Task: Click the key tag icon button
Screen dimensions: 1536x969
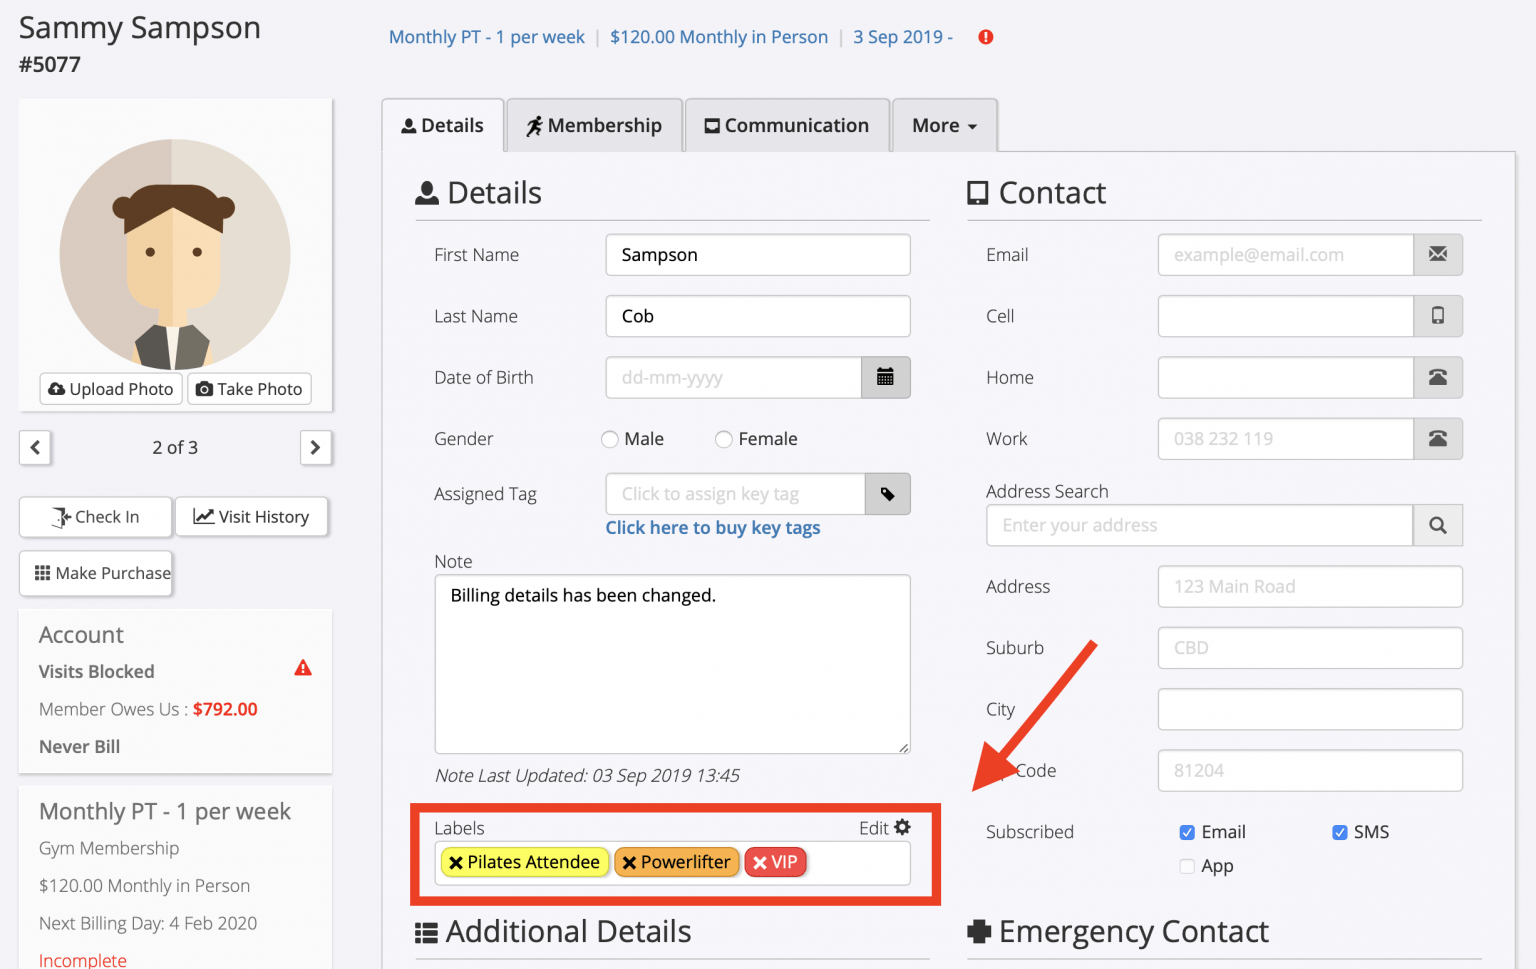Action: [x=888, y=494]
